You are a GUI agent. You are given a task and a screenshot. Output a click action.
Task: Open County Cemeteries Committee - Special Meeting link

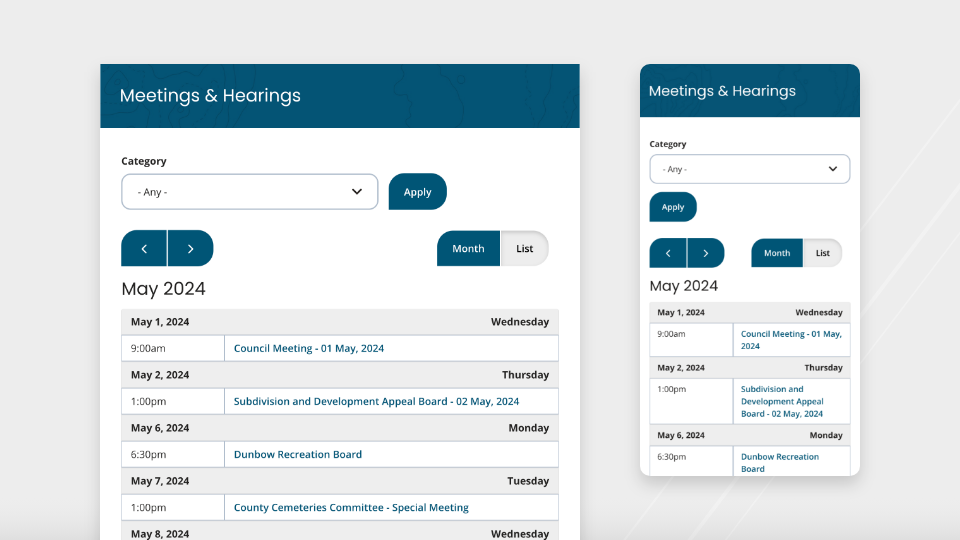pyautogui.click(x=351, y=507)
